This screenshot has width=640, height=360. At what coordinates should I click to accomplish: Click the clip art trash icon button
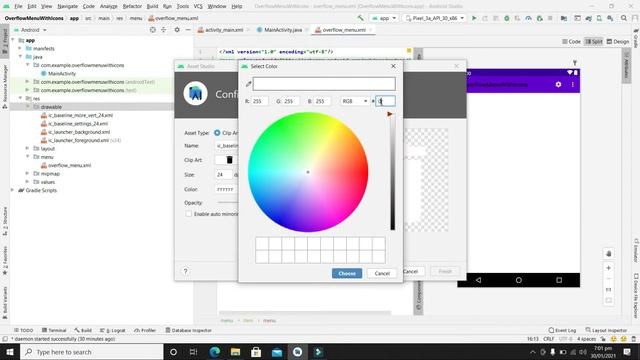click(229, 160)
